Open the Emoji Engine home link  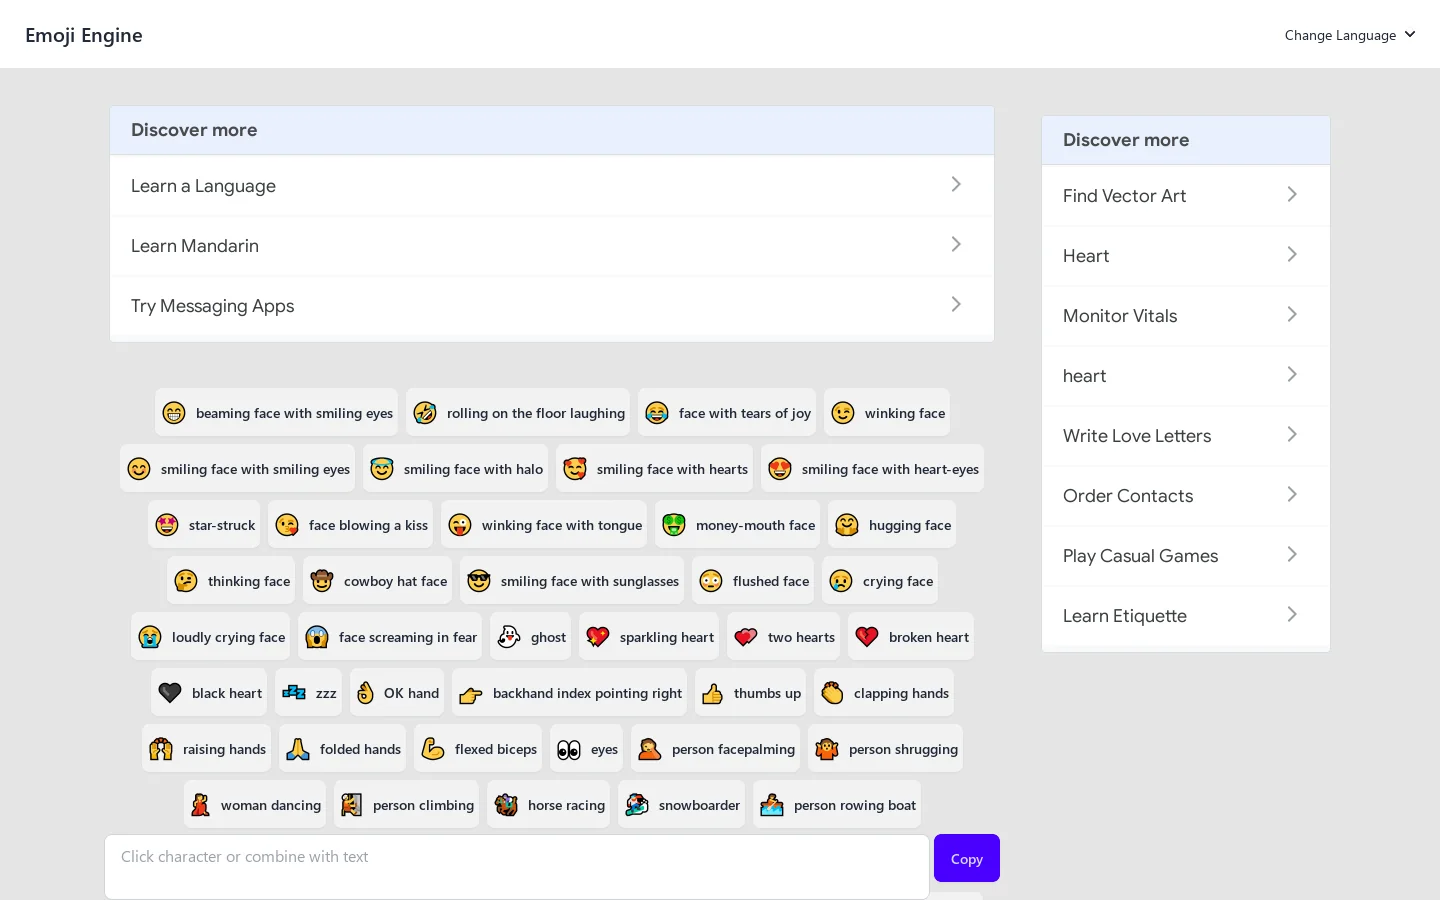pos(84,35)
